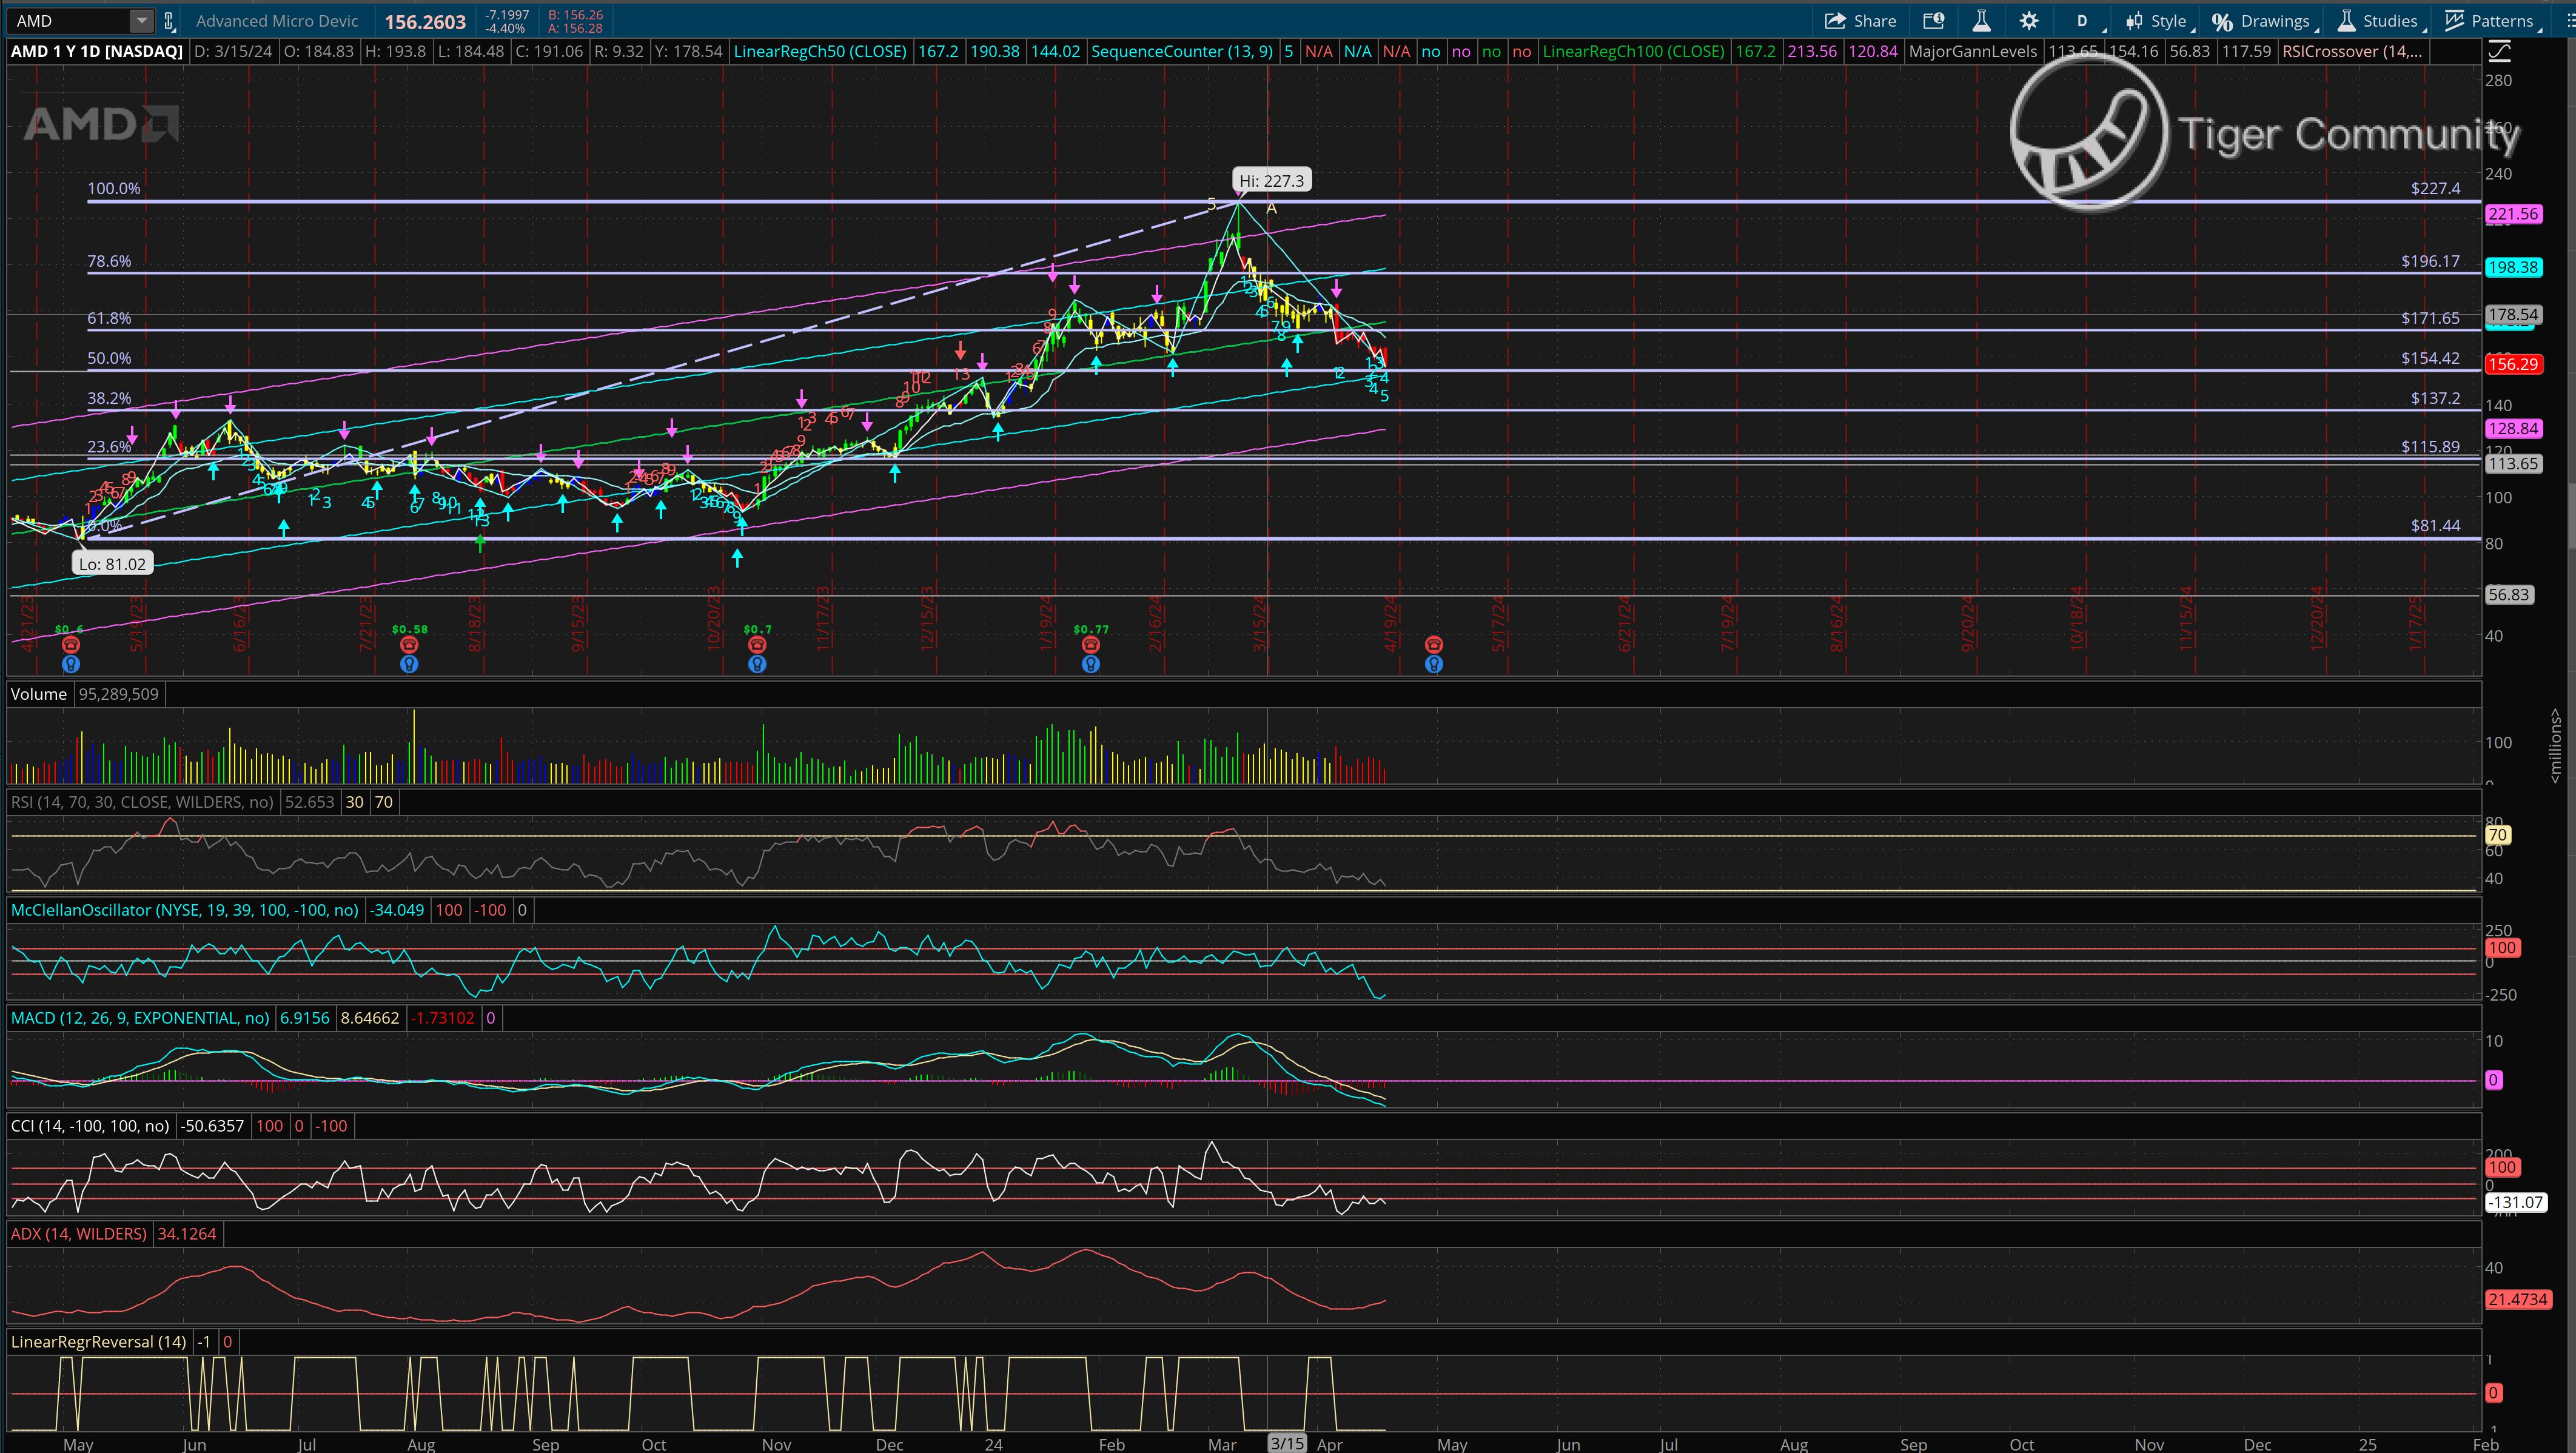Screen dimensions: 2576x1453
Task: Click the Share arrow icon
Action: (1835, 21)
